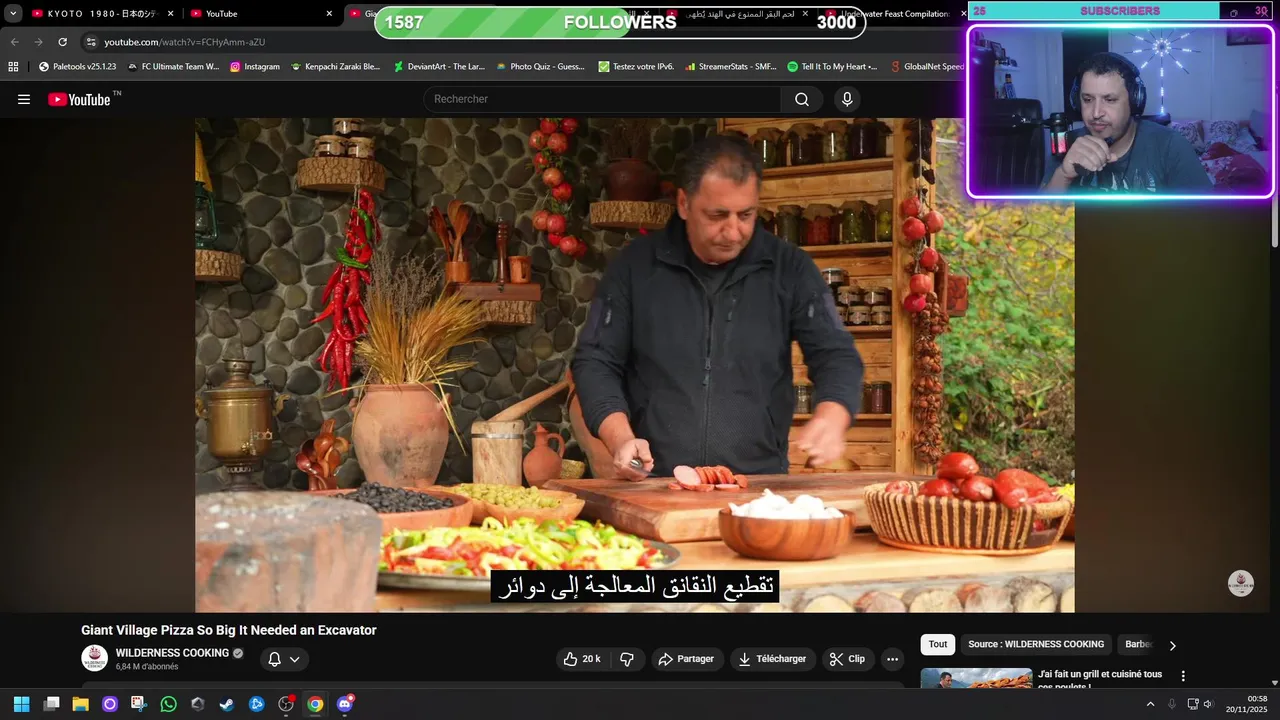Image resolution: width=1280 pixels, height=720 pixels.
Task: Reload the page in Chrome
Action: point(62,42)
